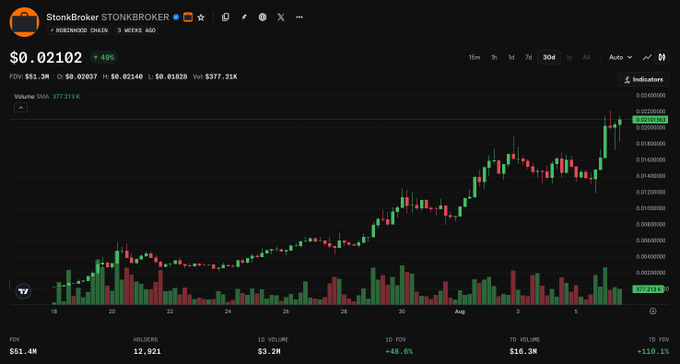
Task: Click the 1D VOLUME $3.2M stat
Action: (x=273, y=346)
